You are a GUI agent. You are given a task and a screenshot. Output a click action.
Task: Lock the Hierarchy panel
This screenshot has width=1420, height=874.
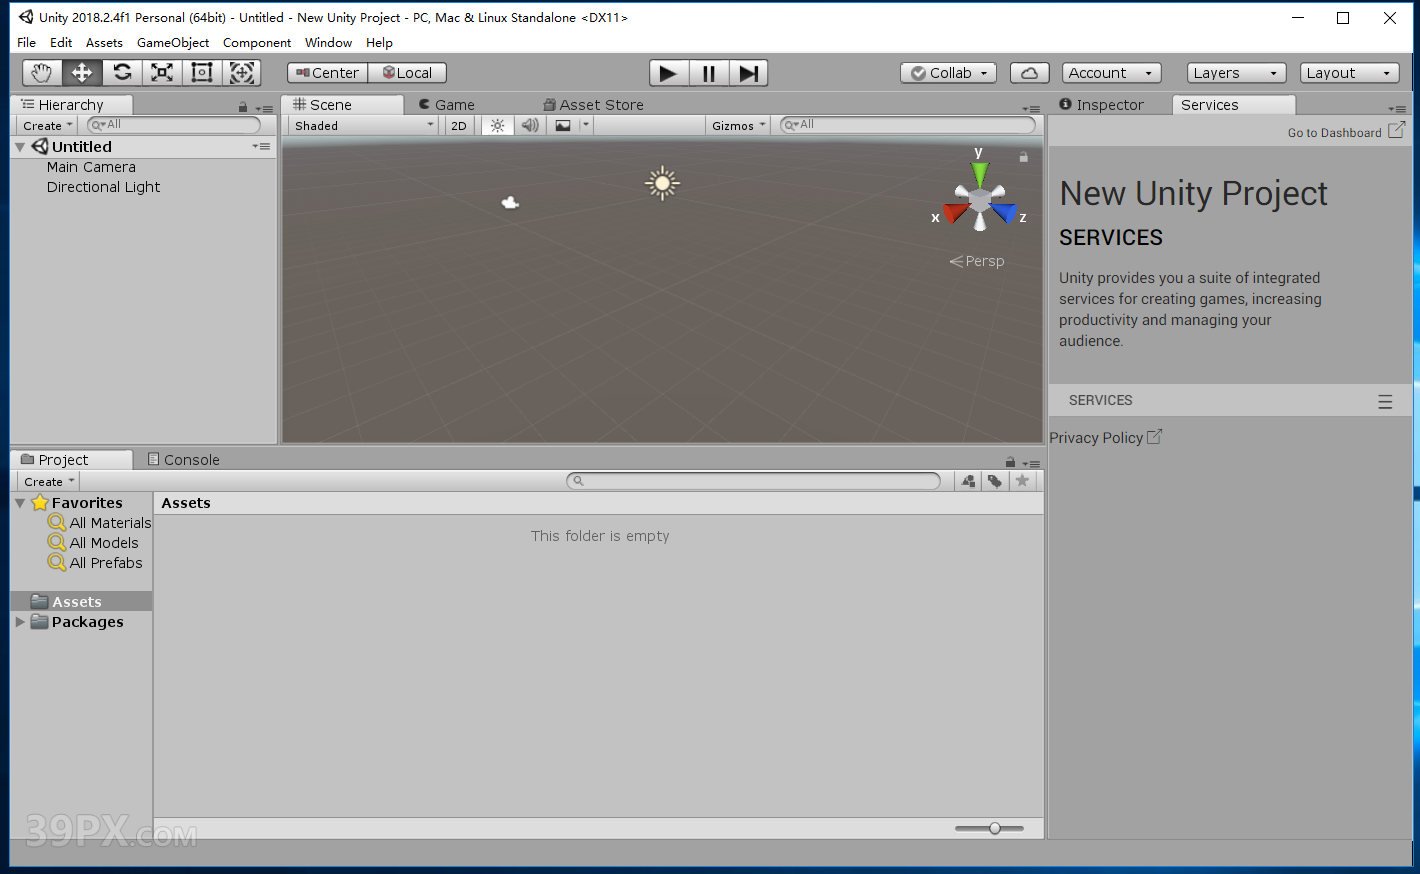[243, 107]
